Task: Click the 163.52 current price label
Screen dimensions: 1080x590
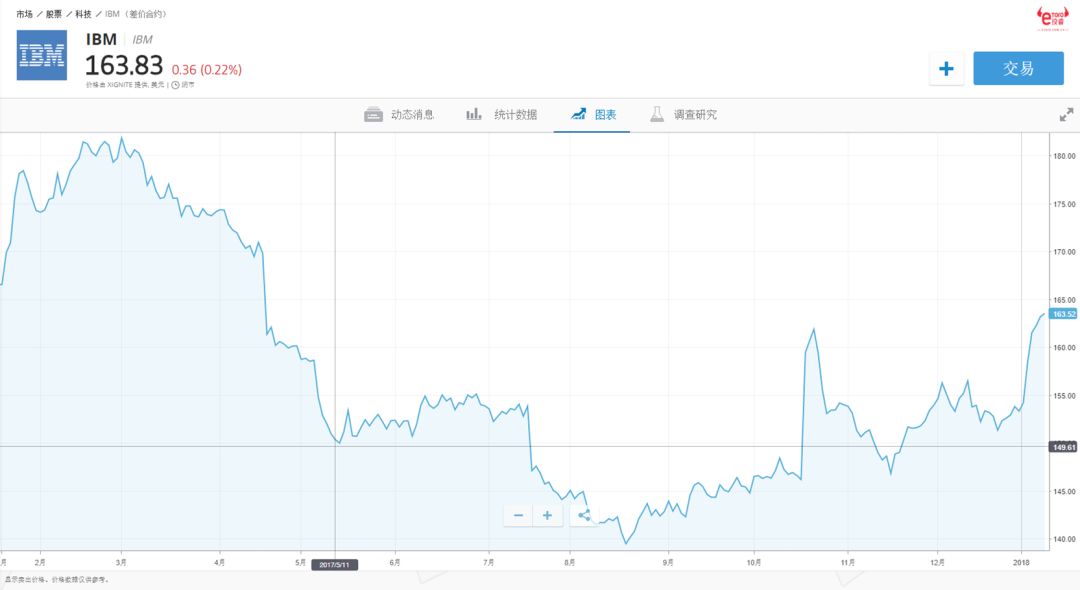Action: pyautogui.click(x=1063, y=314)
